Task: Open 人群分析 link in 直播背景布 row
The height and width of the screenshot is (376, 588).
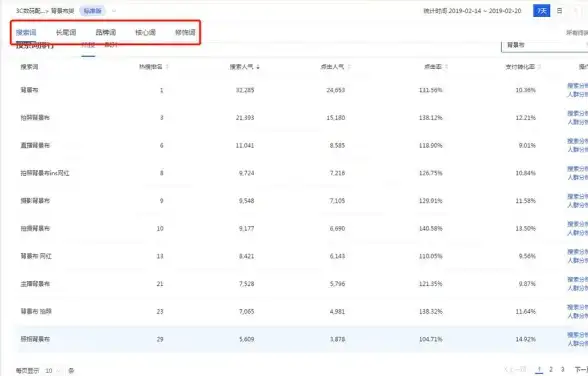Action: [578, 150]
